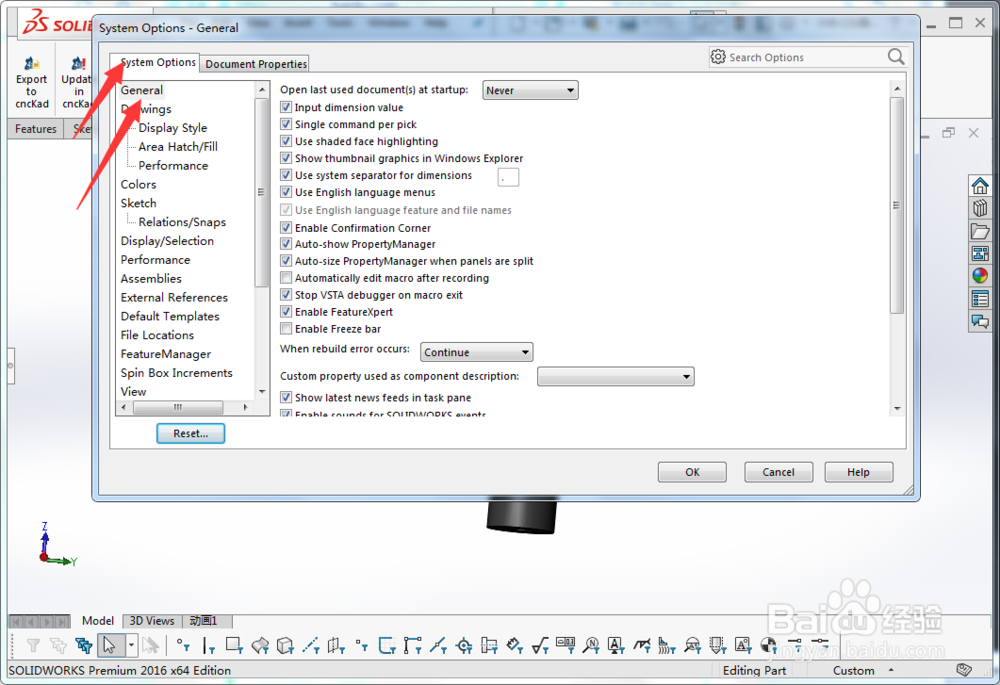Screen dimensions: 1000x685
Task: Check the Enable Freeze bar option
Action: click(286, 329)
